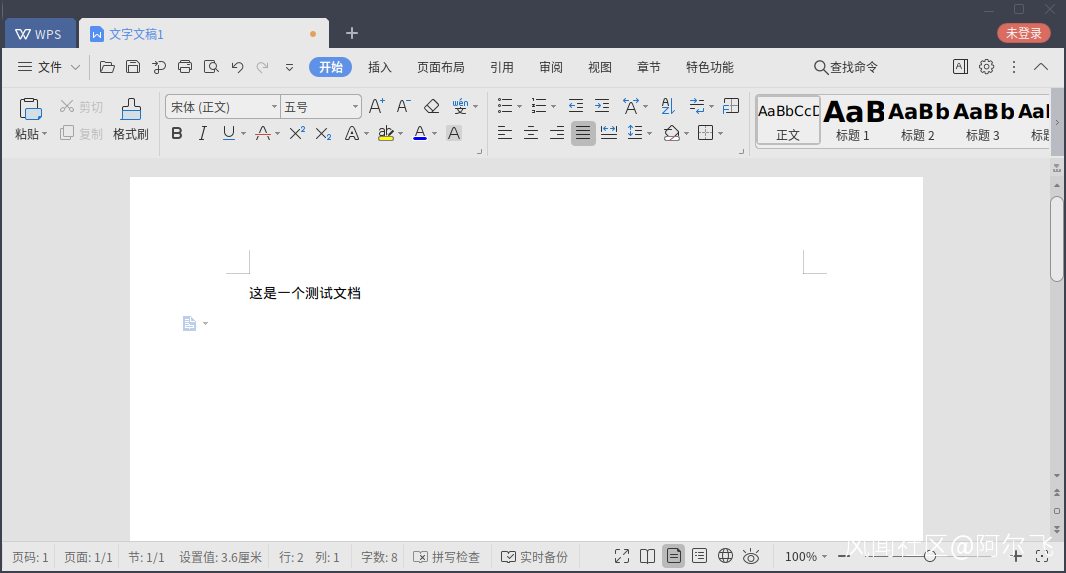Click the Paste (粘贴) clipboard icon
This screenshot has height=573, width=1066.
click(31, 109)
